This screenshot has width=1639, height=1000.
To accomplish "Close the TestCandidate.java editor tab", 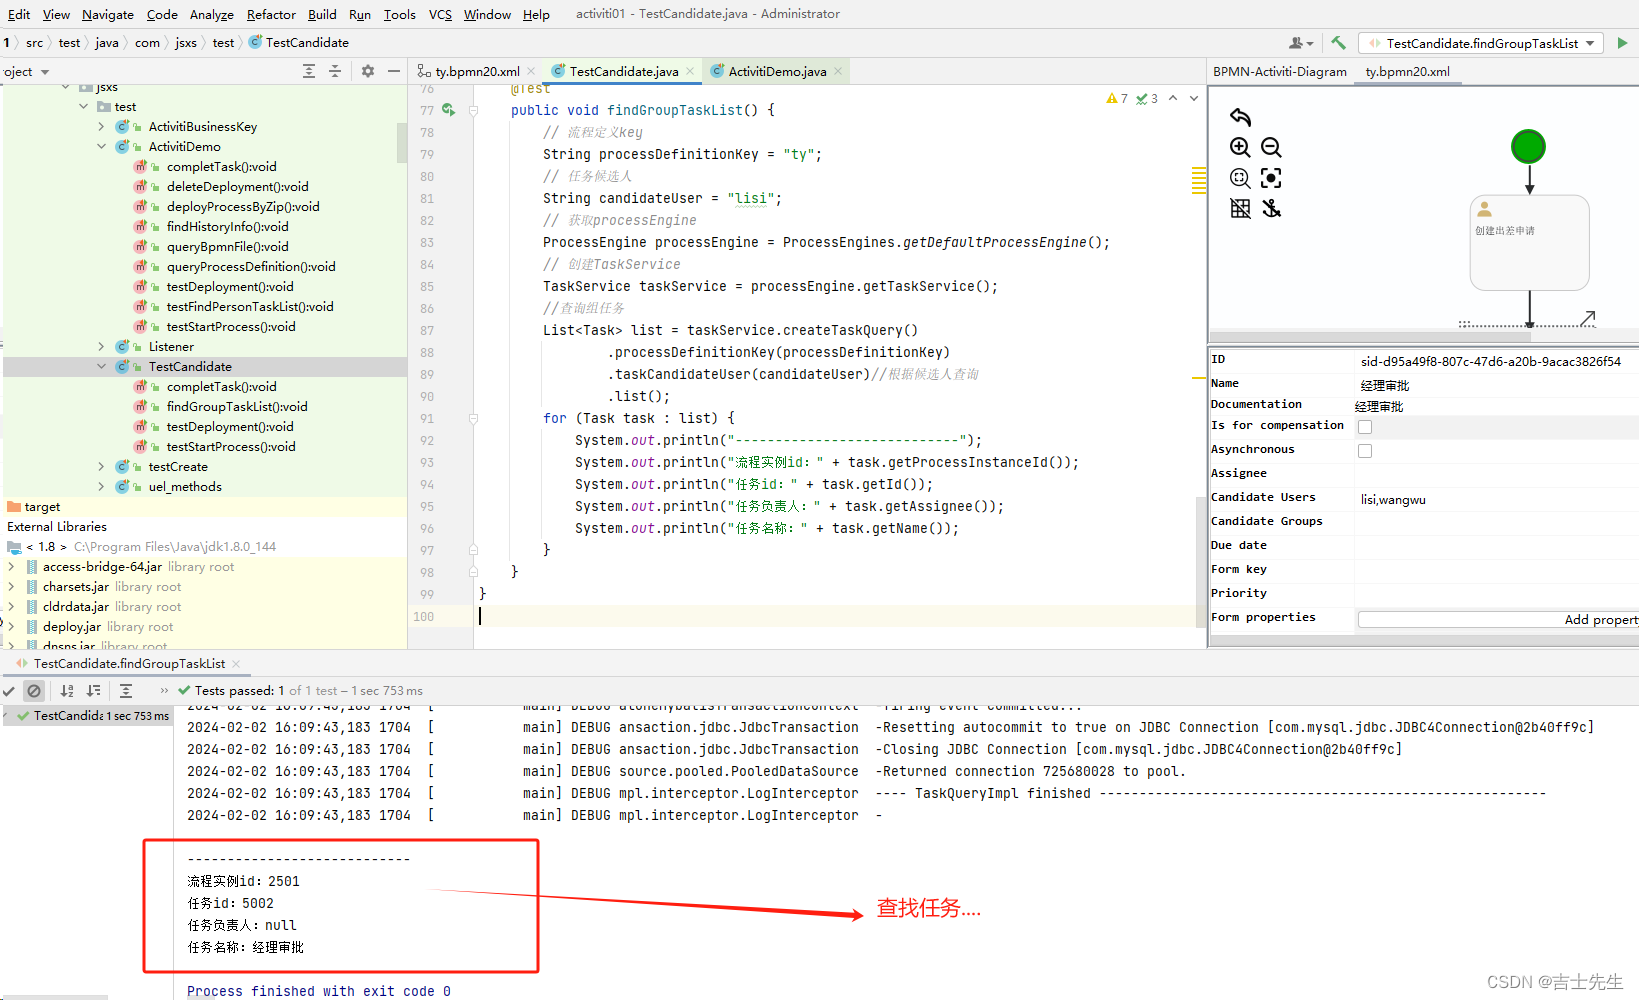I will pos(690,71).
